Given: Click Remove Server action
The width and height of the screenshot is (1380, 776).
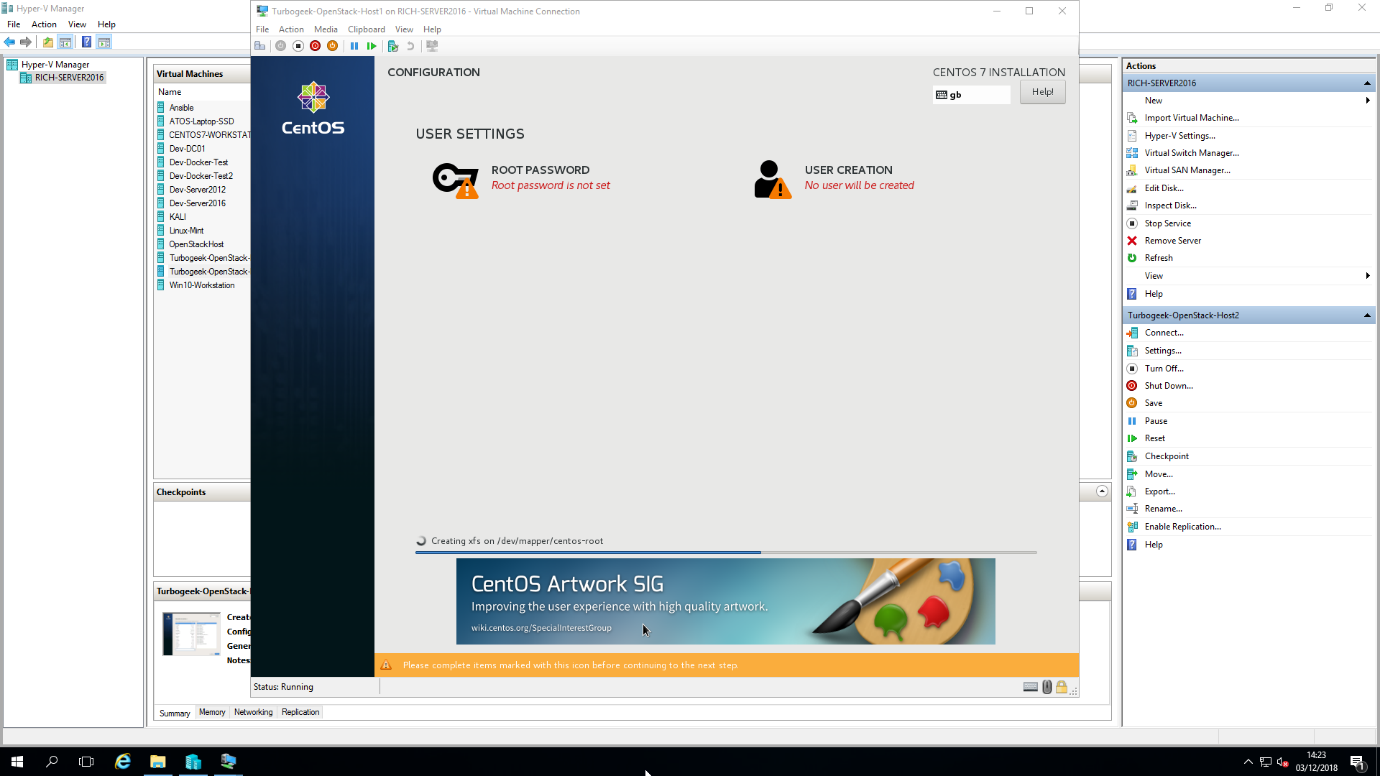Looking at the screenshot, I should pos(1172,240).
